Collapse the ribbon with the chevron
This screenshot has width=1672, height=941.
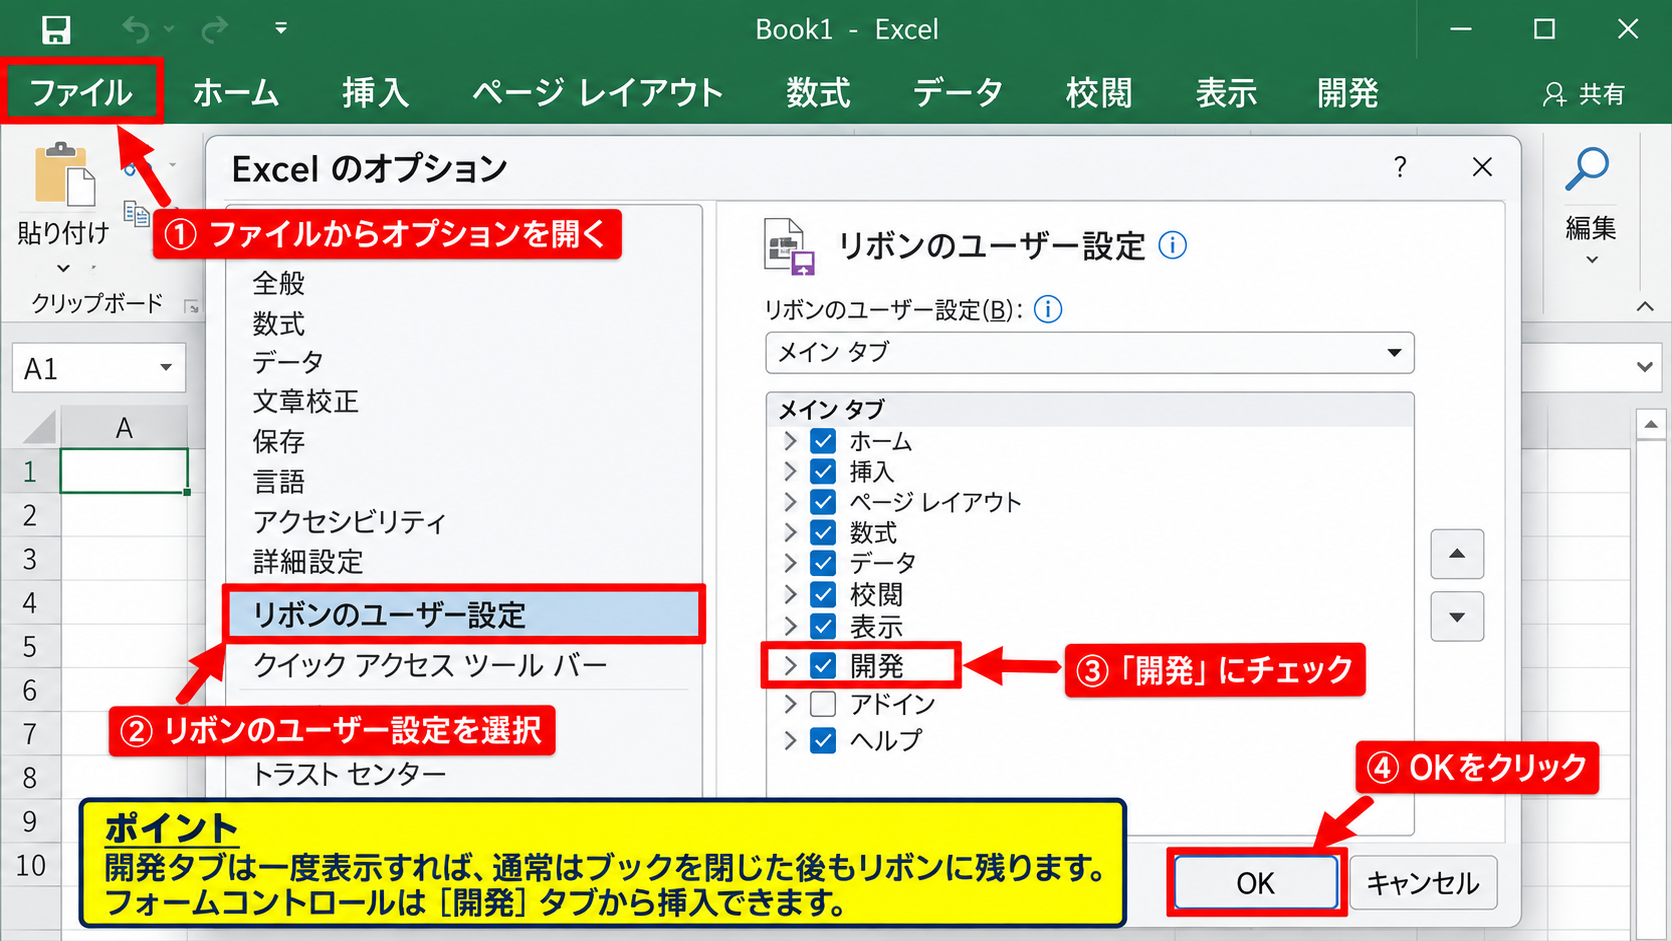tap(1645, 307)
